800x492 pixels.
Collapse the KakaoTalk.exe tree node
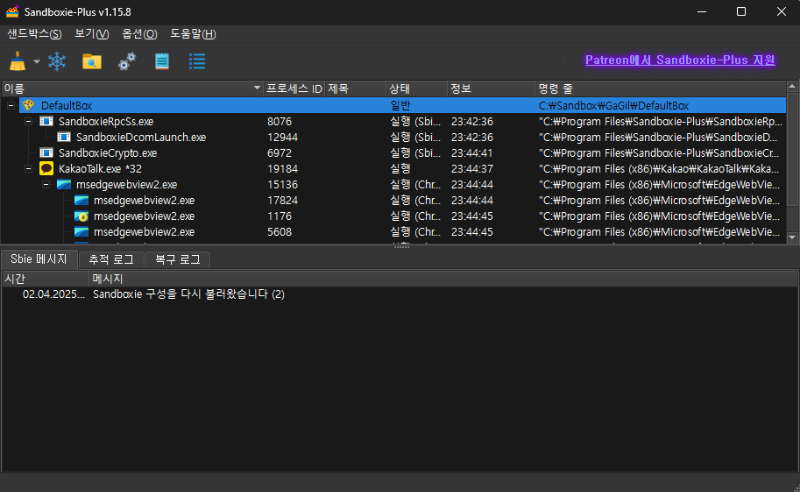coord(29,169)
